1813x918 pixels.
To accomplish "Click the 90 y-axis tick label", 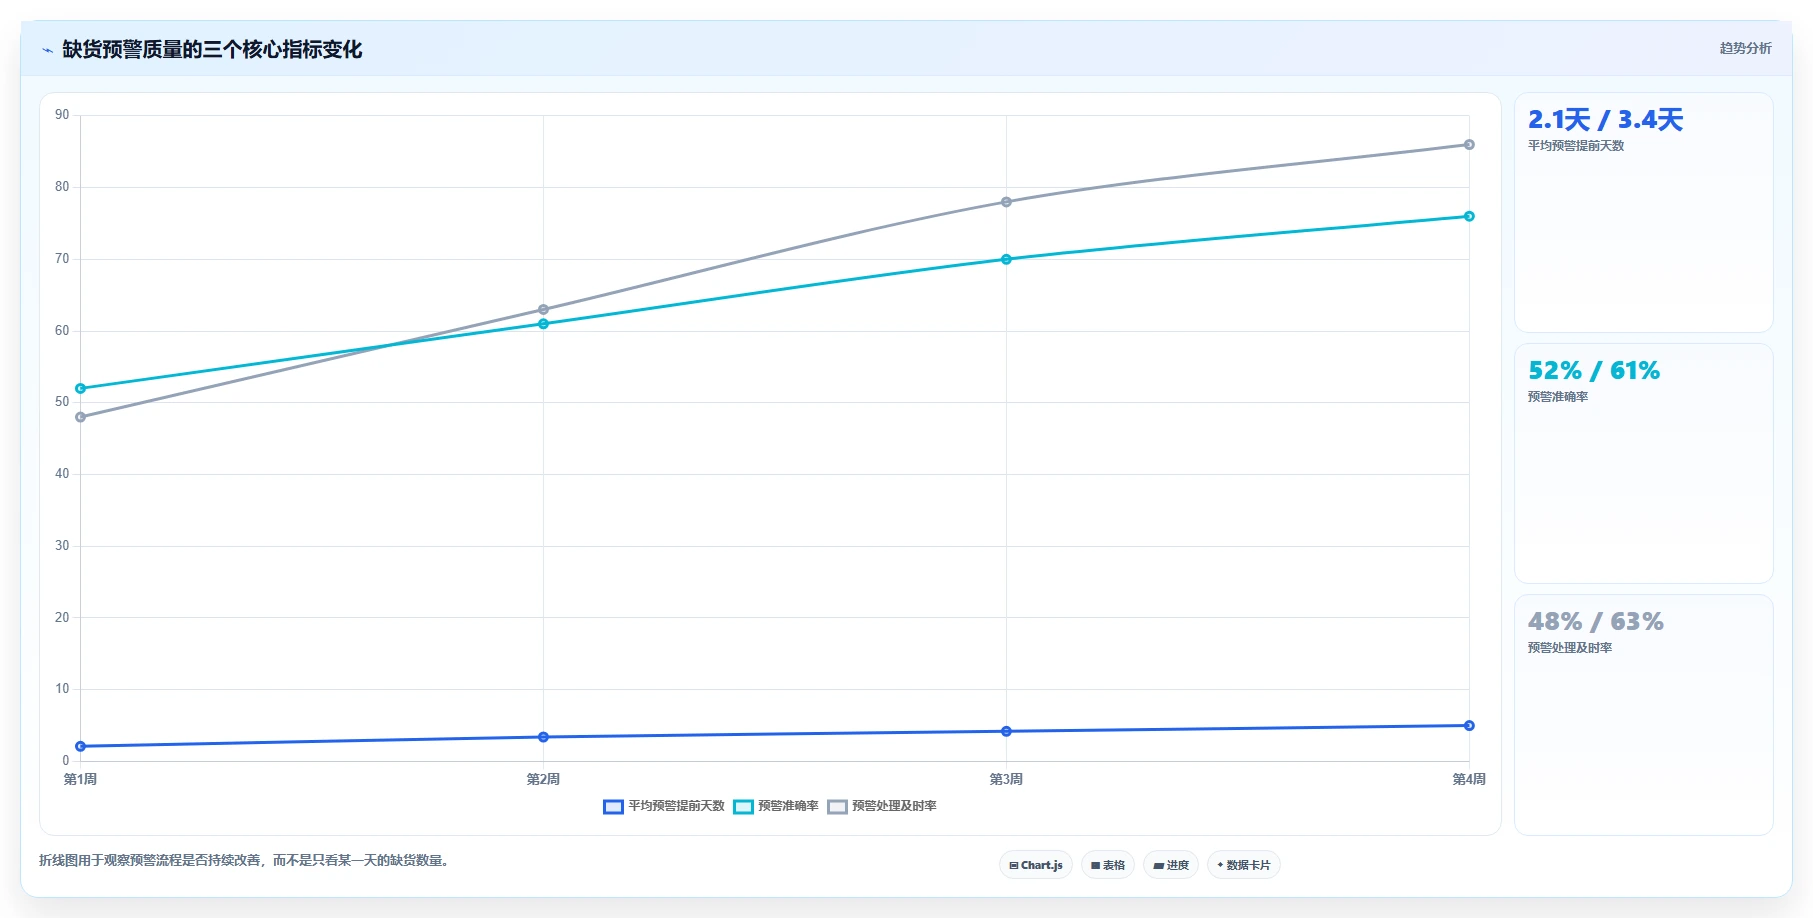I will click(x=62, y=115).
